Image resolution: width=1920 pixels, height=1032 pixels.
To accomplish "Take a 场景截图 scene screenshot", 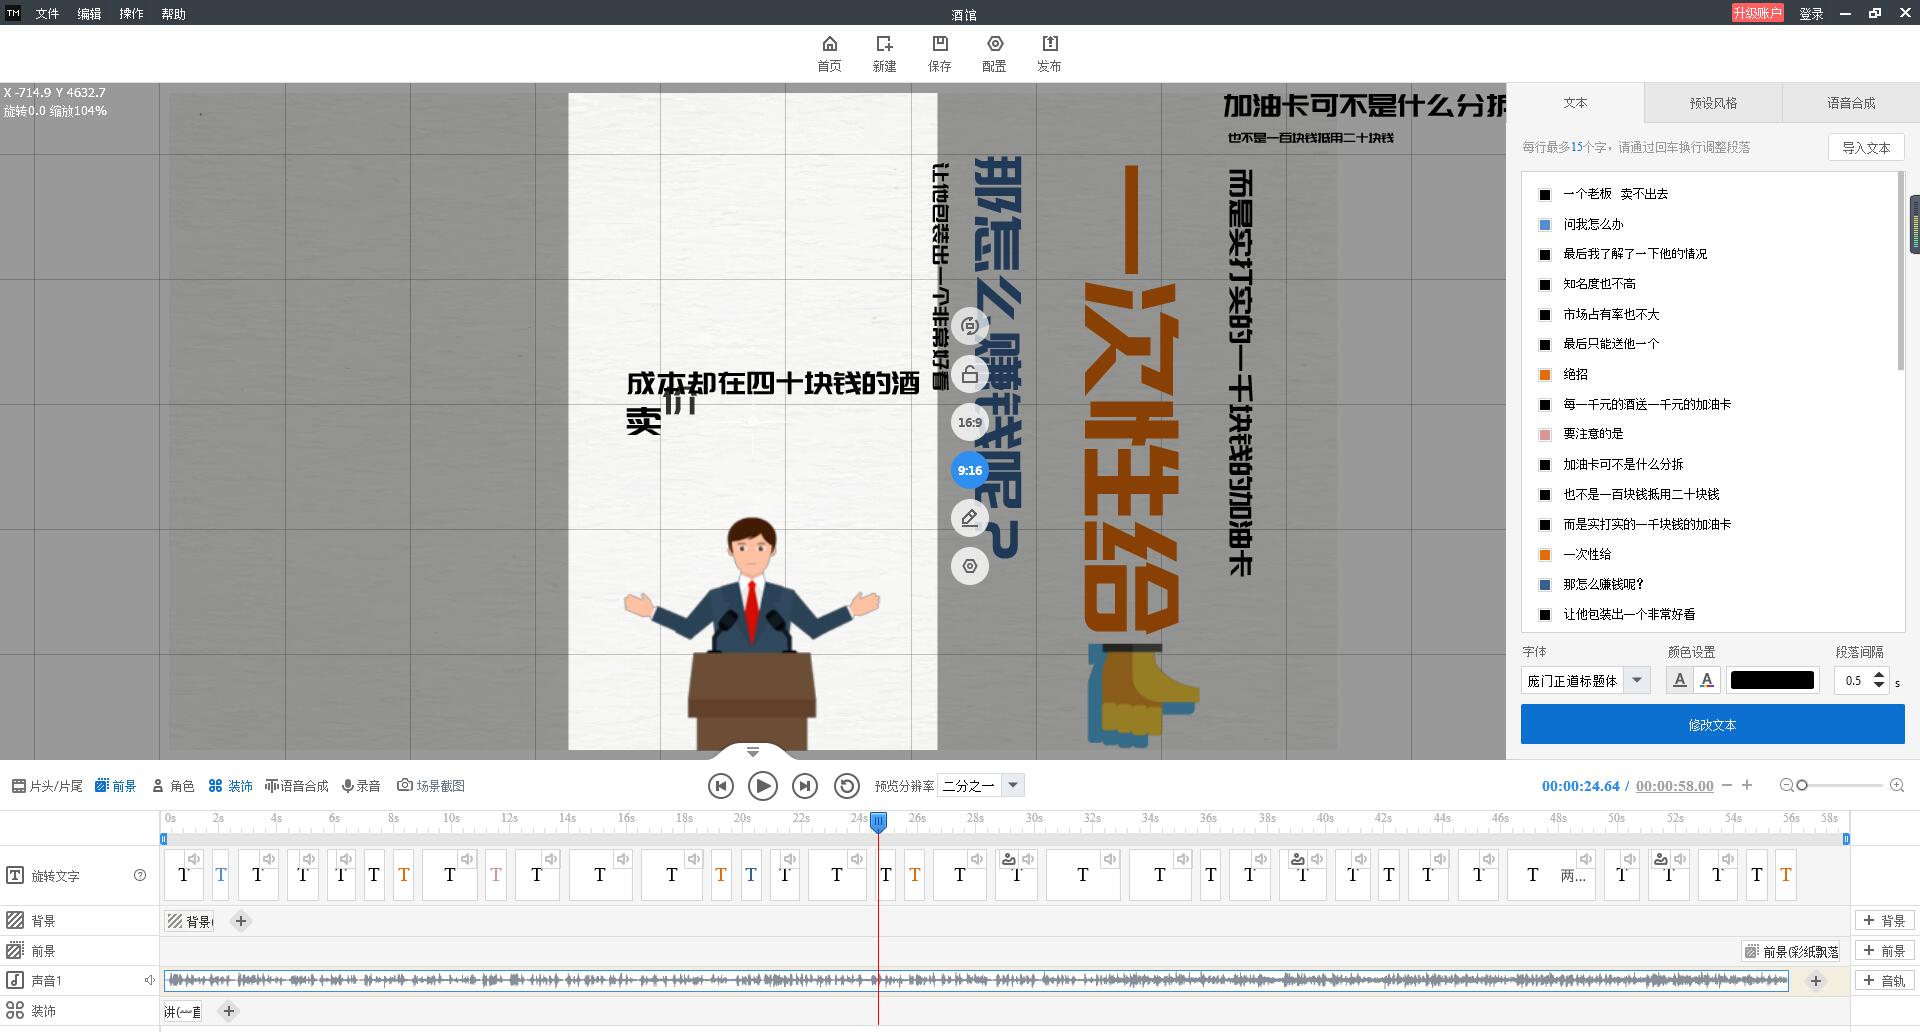I will click(431, 786).
